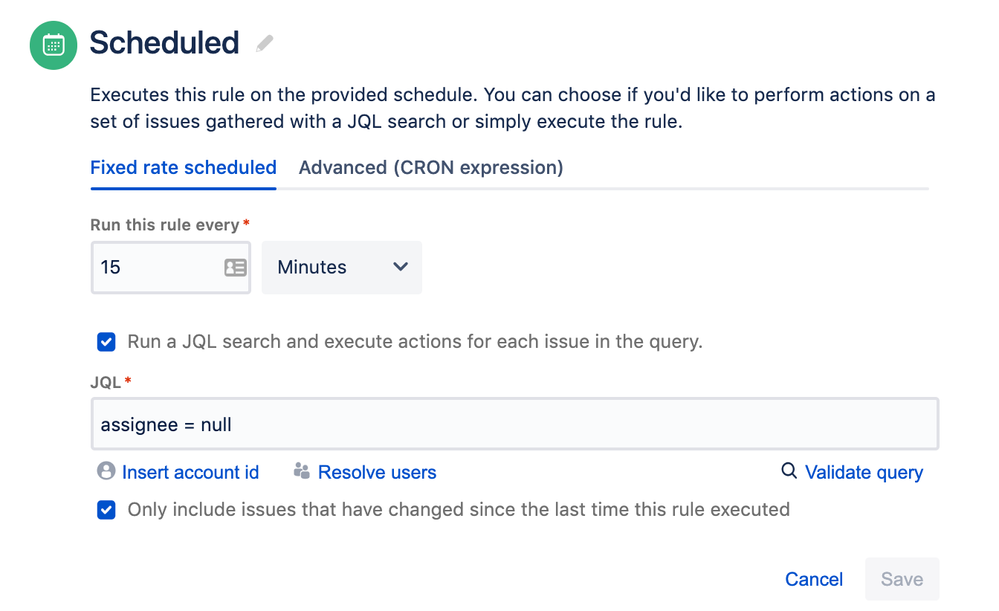Click the contact card icon in interval field
The image size is (999, 611).
(235, 267)
